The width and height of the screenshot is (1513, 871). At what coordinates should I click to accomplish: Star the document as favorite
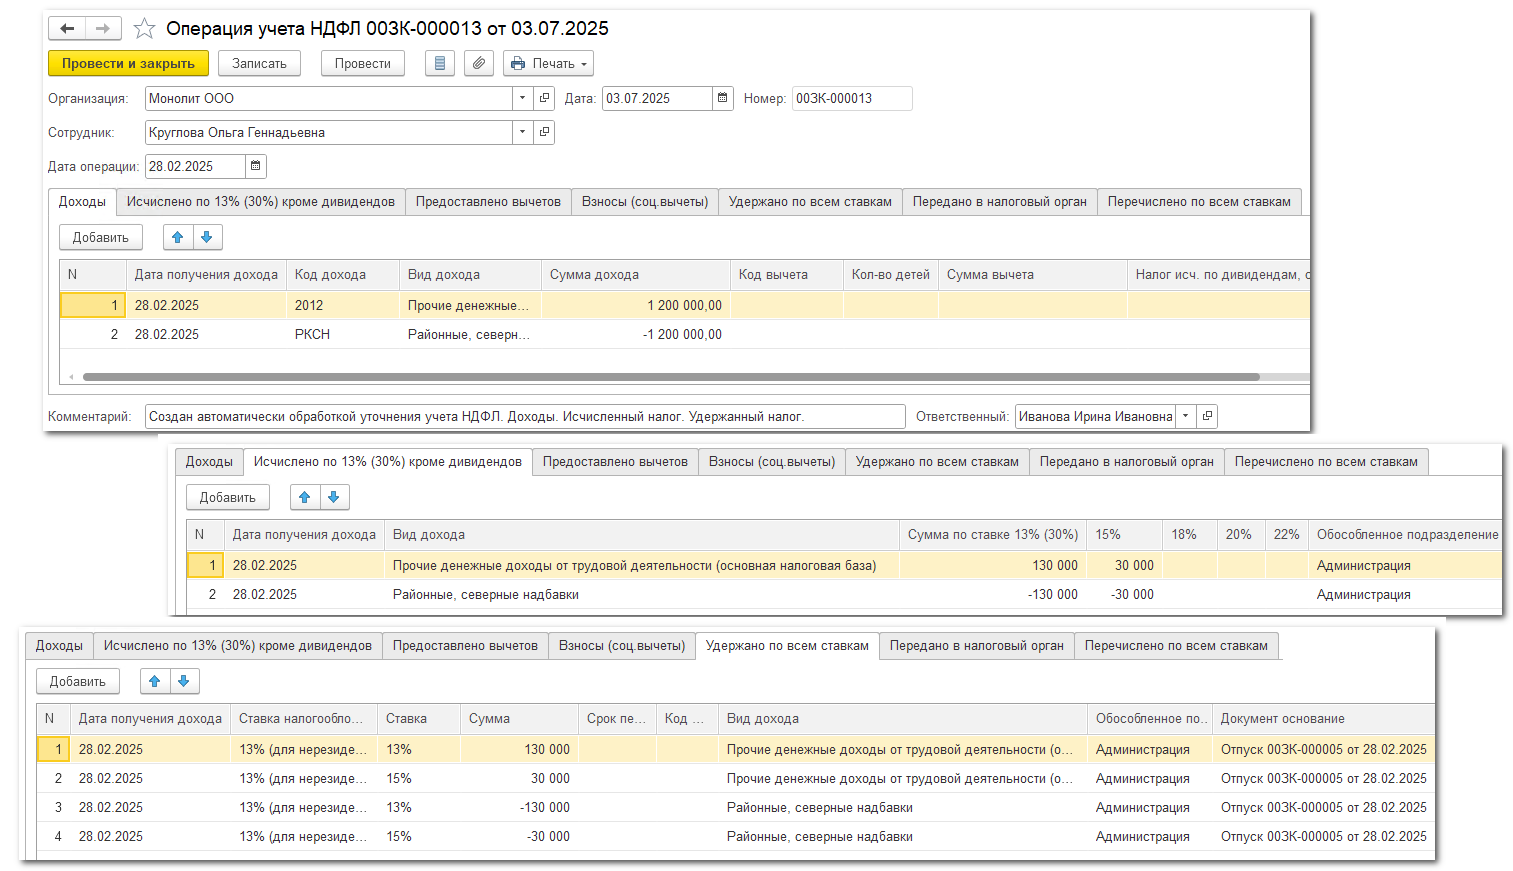point(144,29)
